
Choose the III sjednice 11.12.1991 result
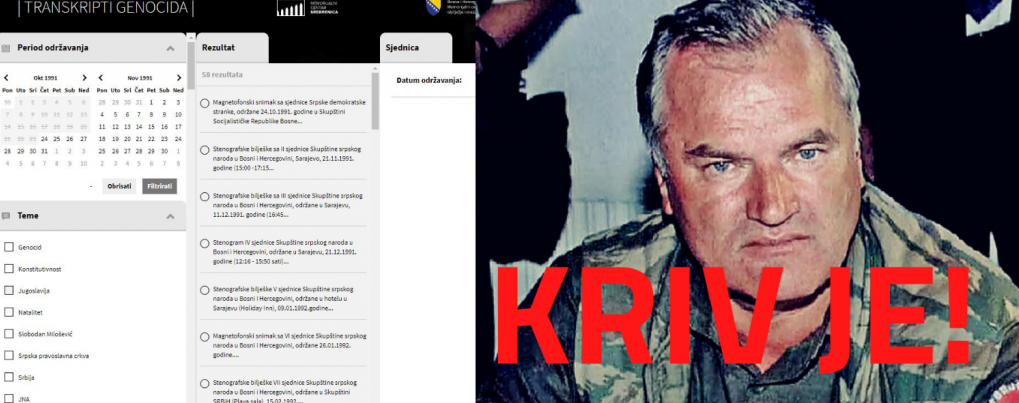205,196
